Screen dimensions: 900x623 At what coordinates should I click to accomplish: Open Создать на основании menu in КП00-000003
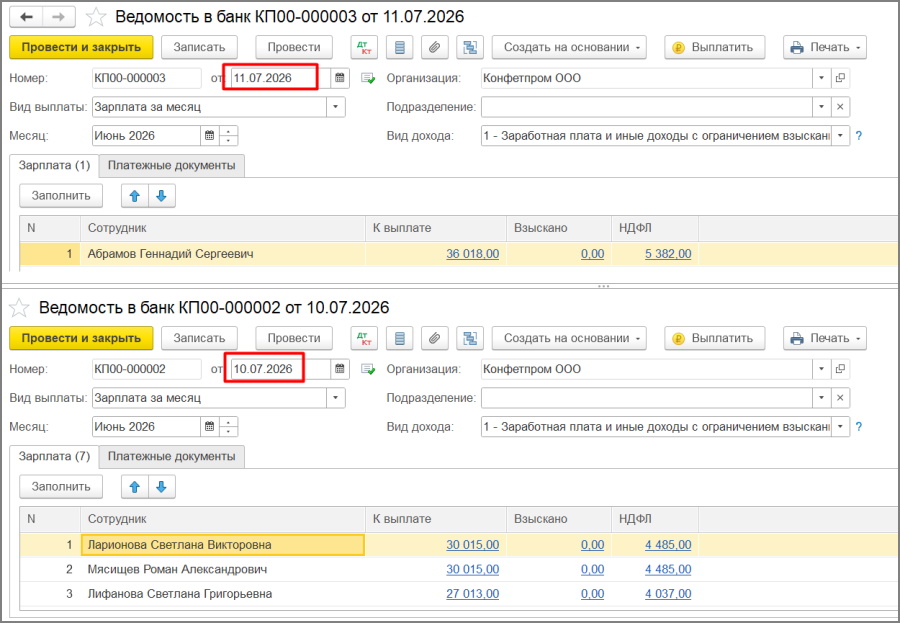(x=569, y=47)
